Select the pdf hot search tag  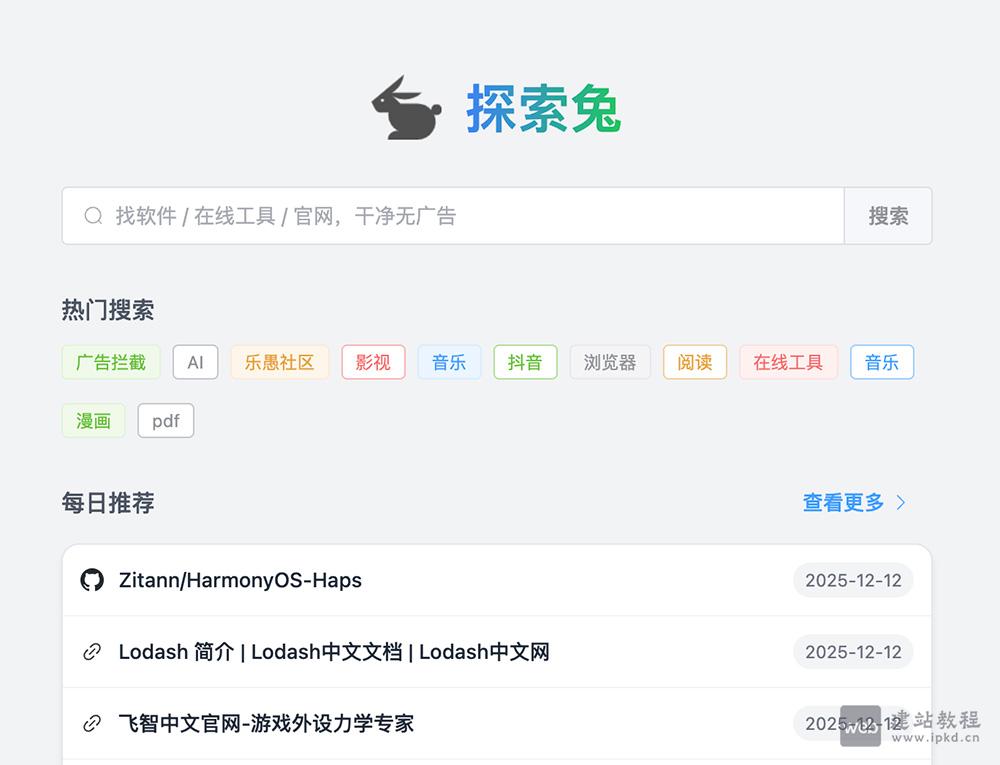coord(165,421)
